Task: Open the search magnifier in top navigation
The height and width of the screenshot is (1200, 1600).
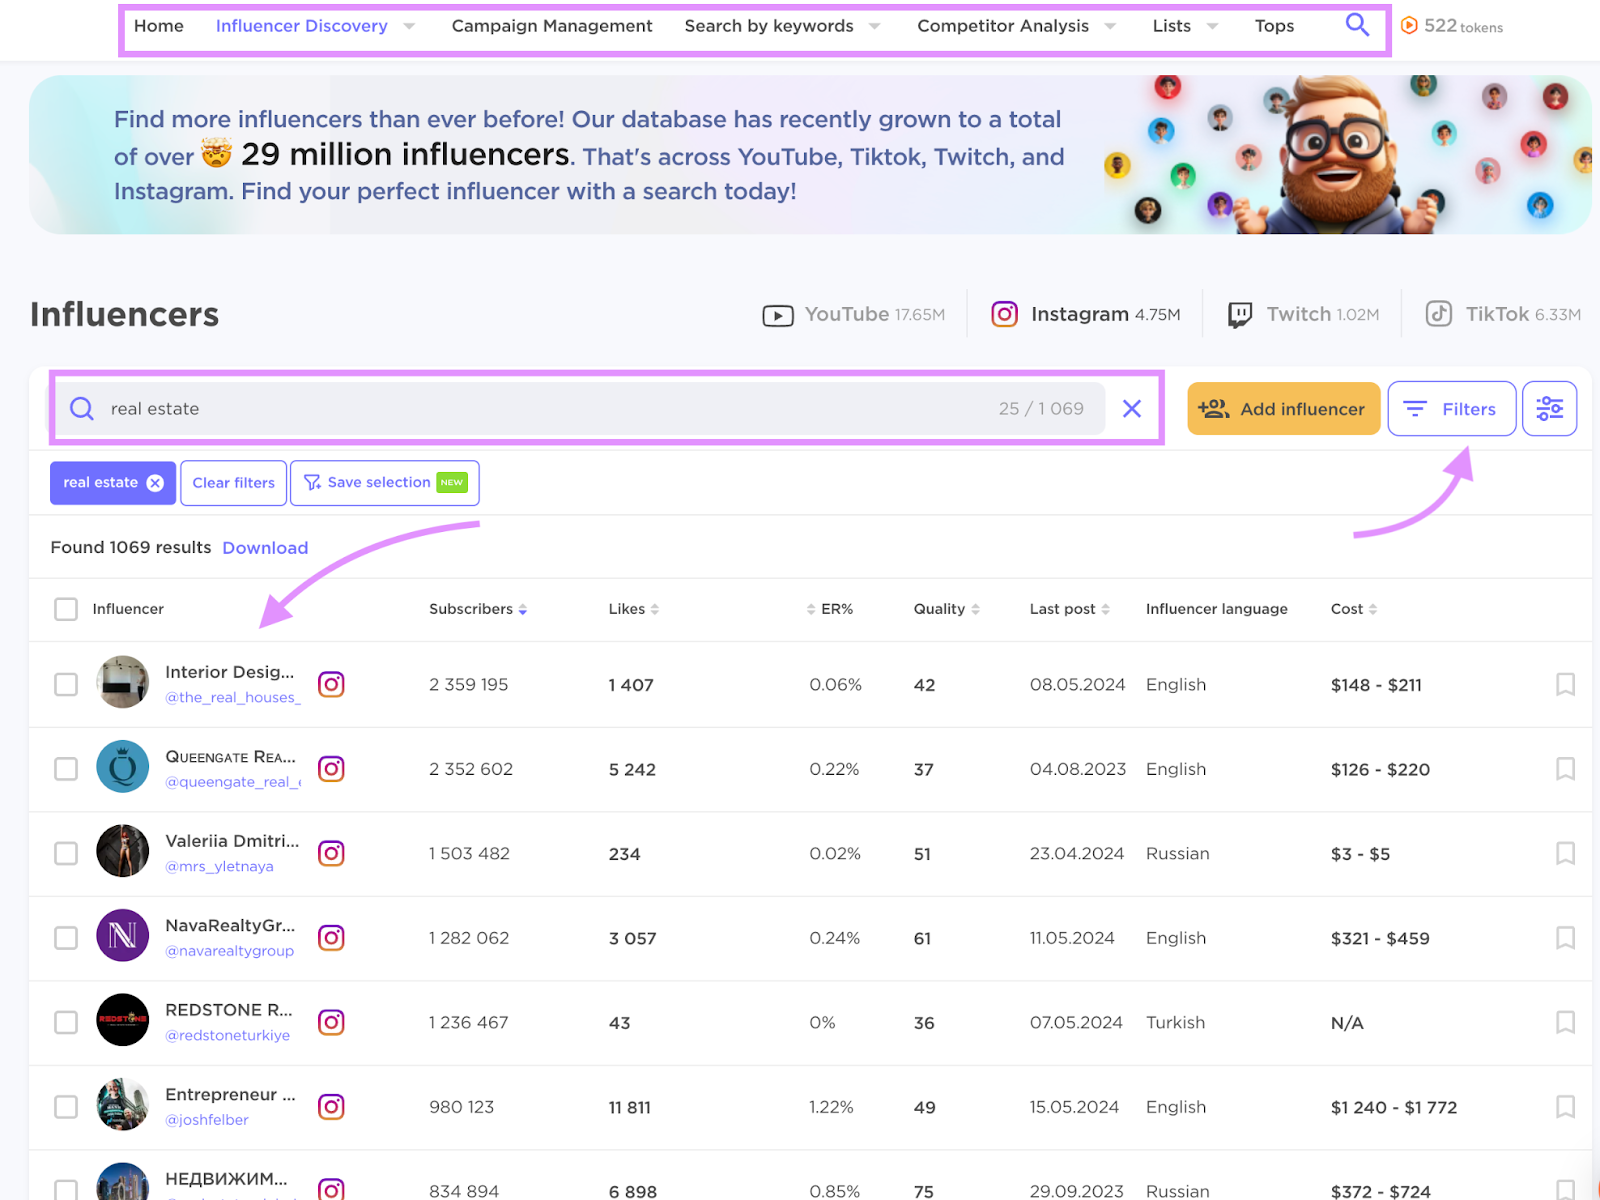Action: (x=1357, y=25)
